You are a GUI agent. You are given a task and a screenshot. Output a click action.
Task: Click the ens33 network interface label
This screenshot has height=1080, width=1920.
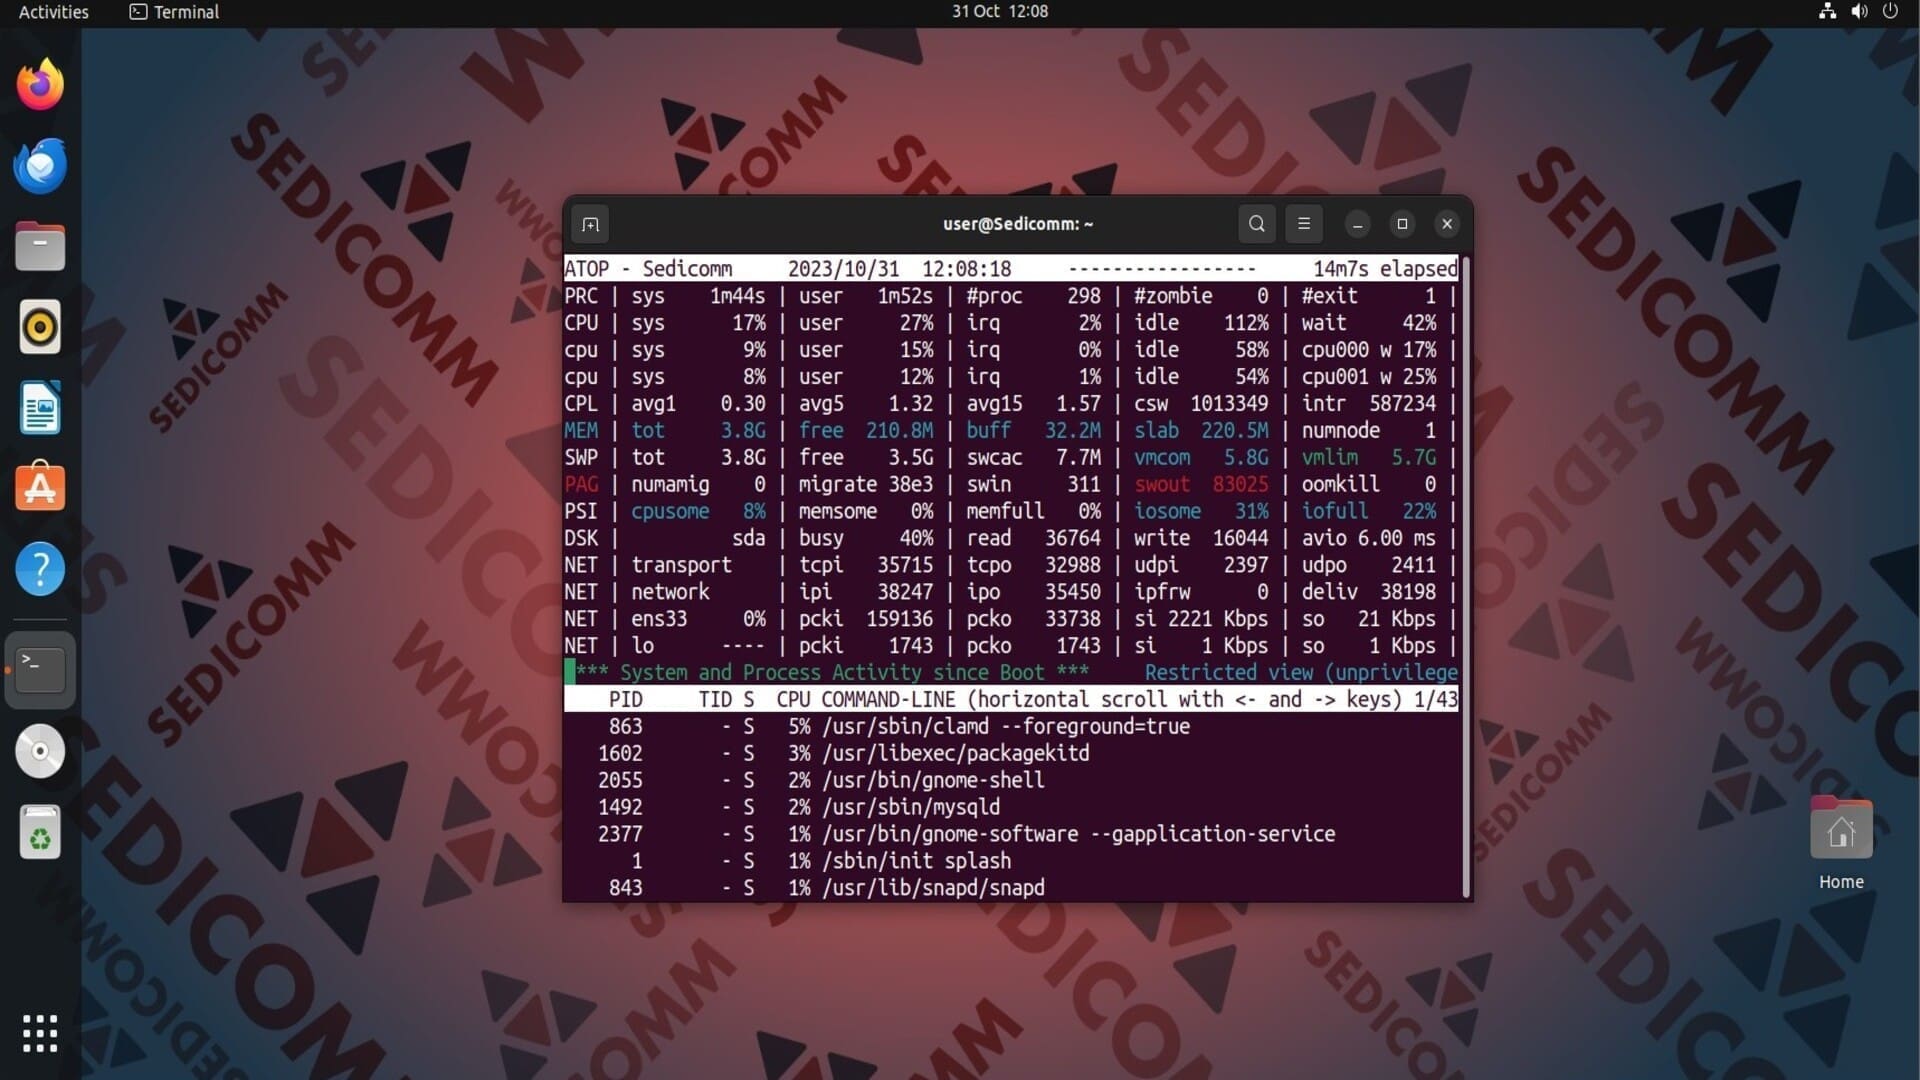click(x=659, y=619)
